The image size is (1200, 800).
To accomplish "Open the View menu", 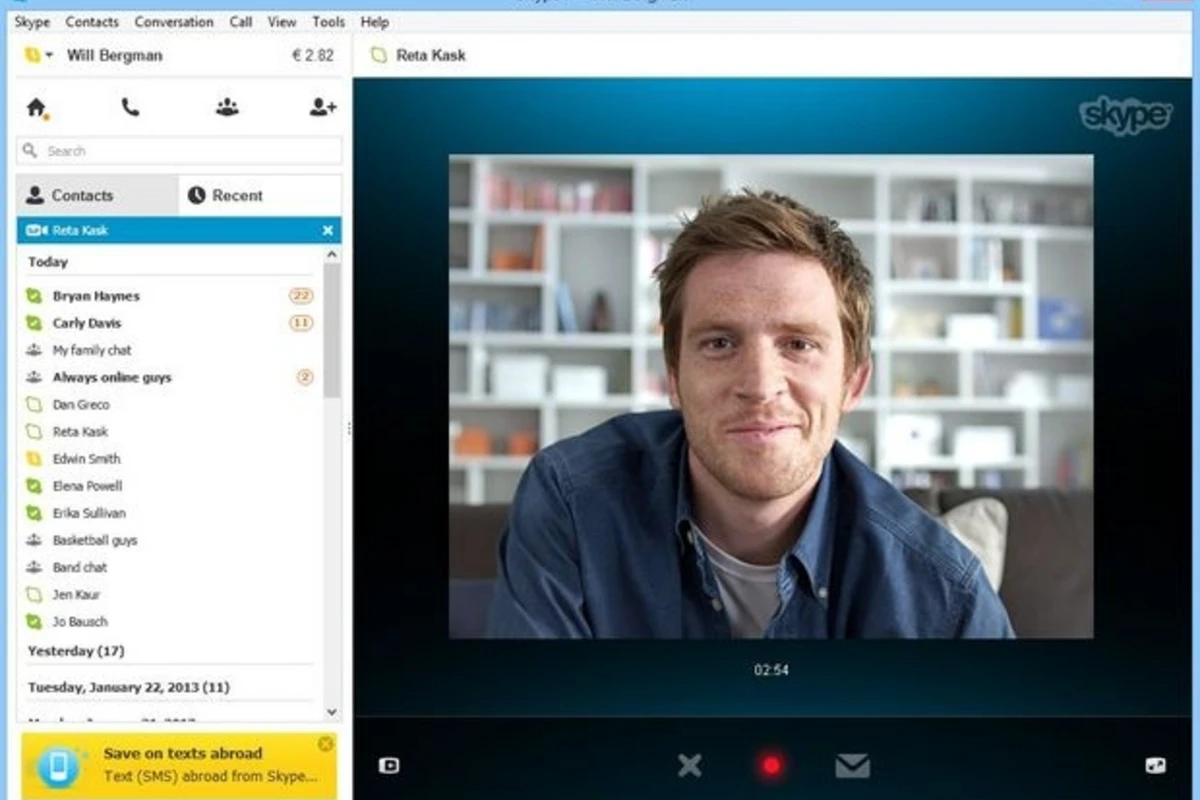I will [x=282, y=22].
